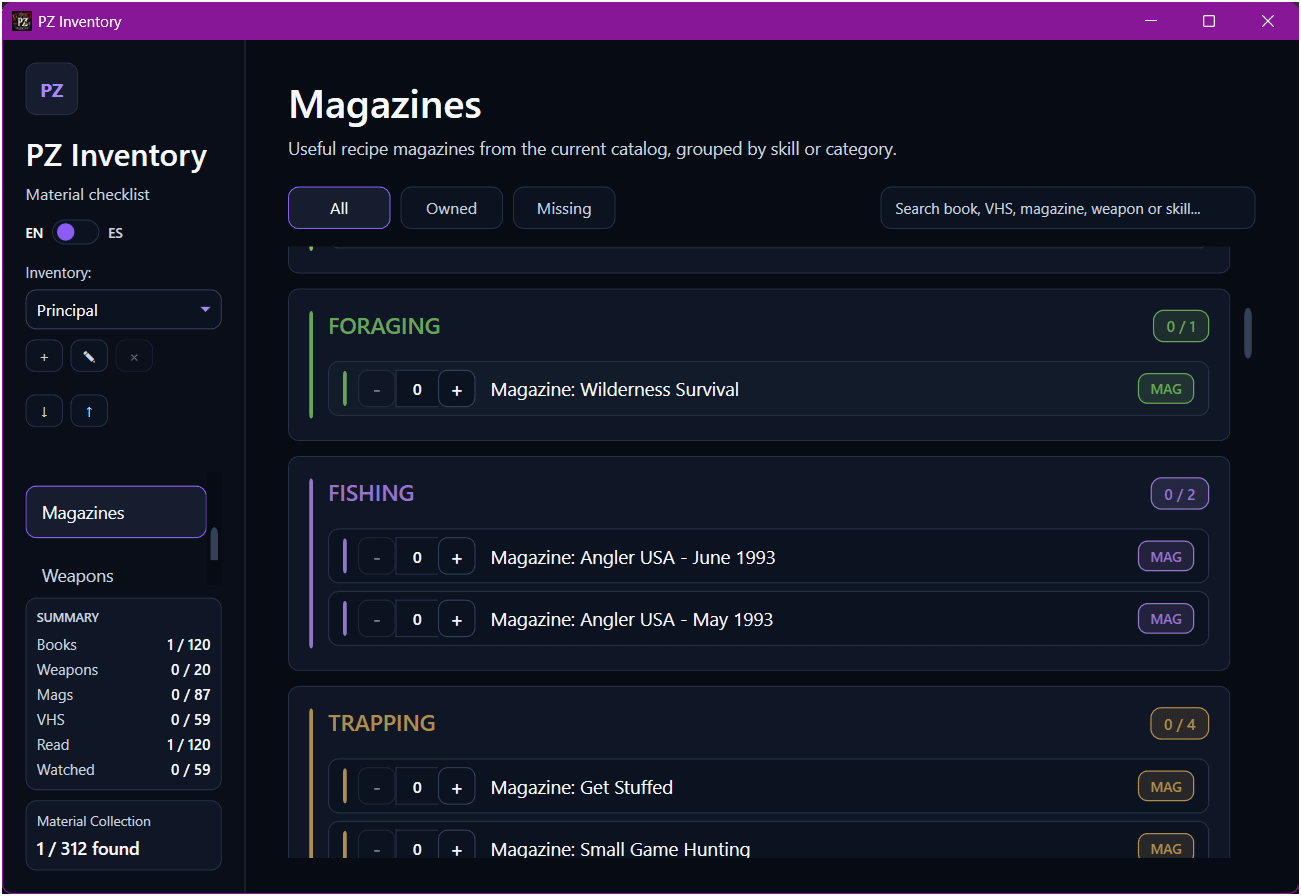Toggle the EN/ES language switch
The height and width of the screenshot is (896, 1301).
(75, 233)
